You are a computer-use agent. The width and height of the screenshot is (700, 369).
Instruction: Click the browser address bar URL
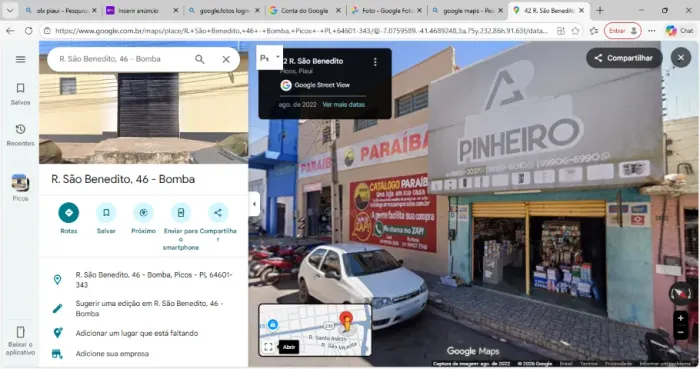click(x=301, y=31)
